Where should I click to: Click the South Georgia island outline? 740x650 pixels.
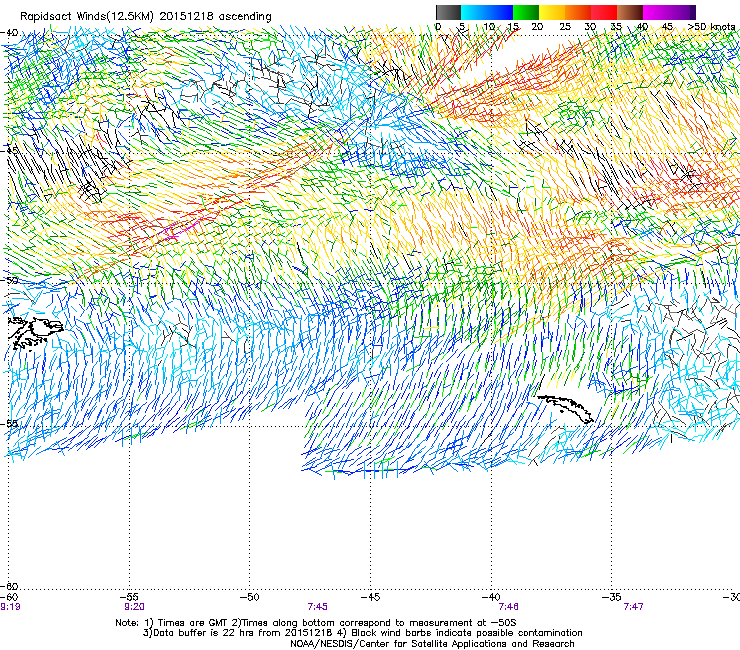click(565, 408)
